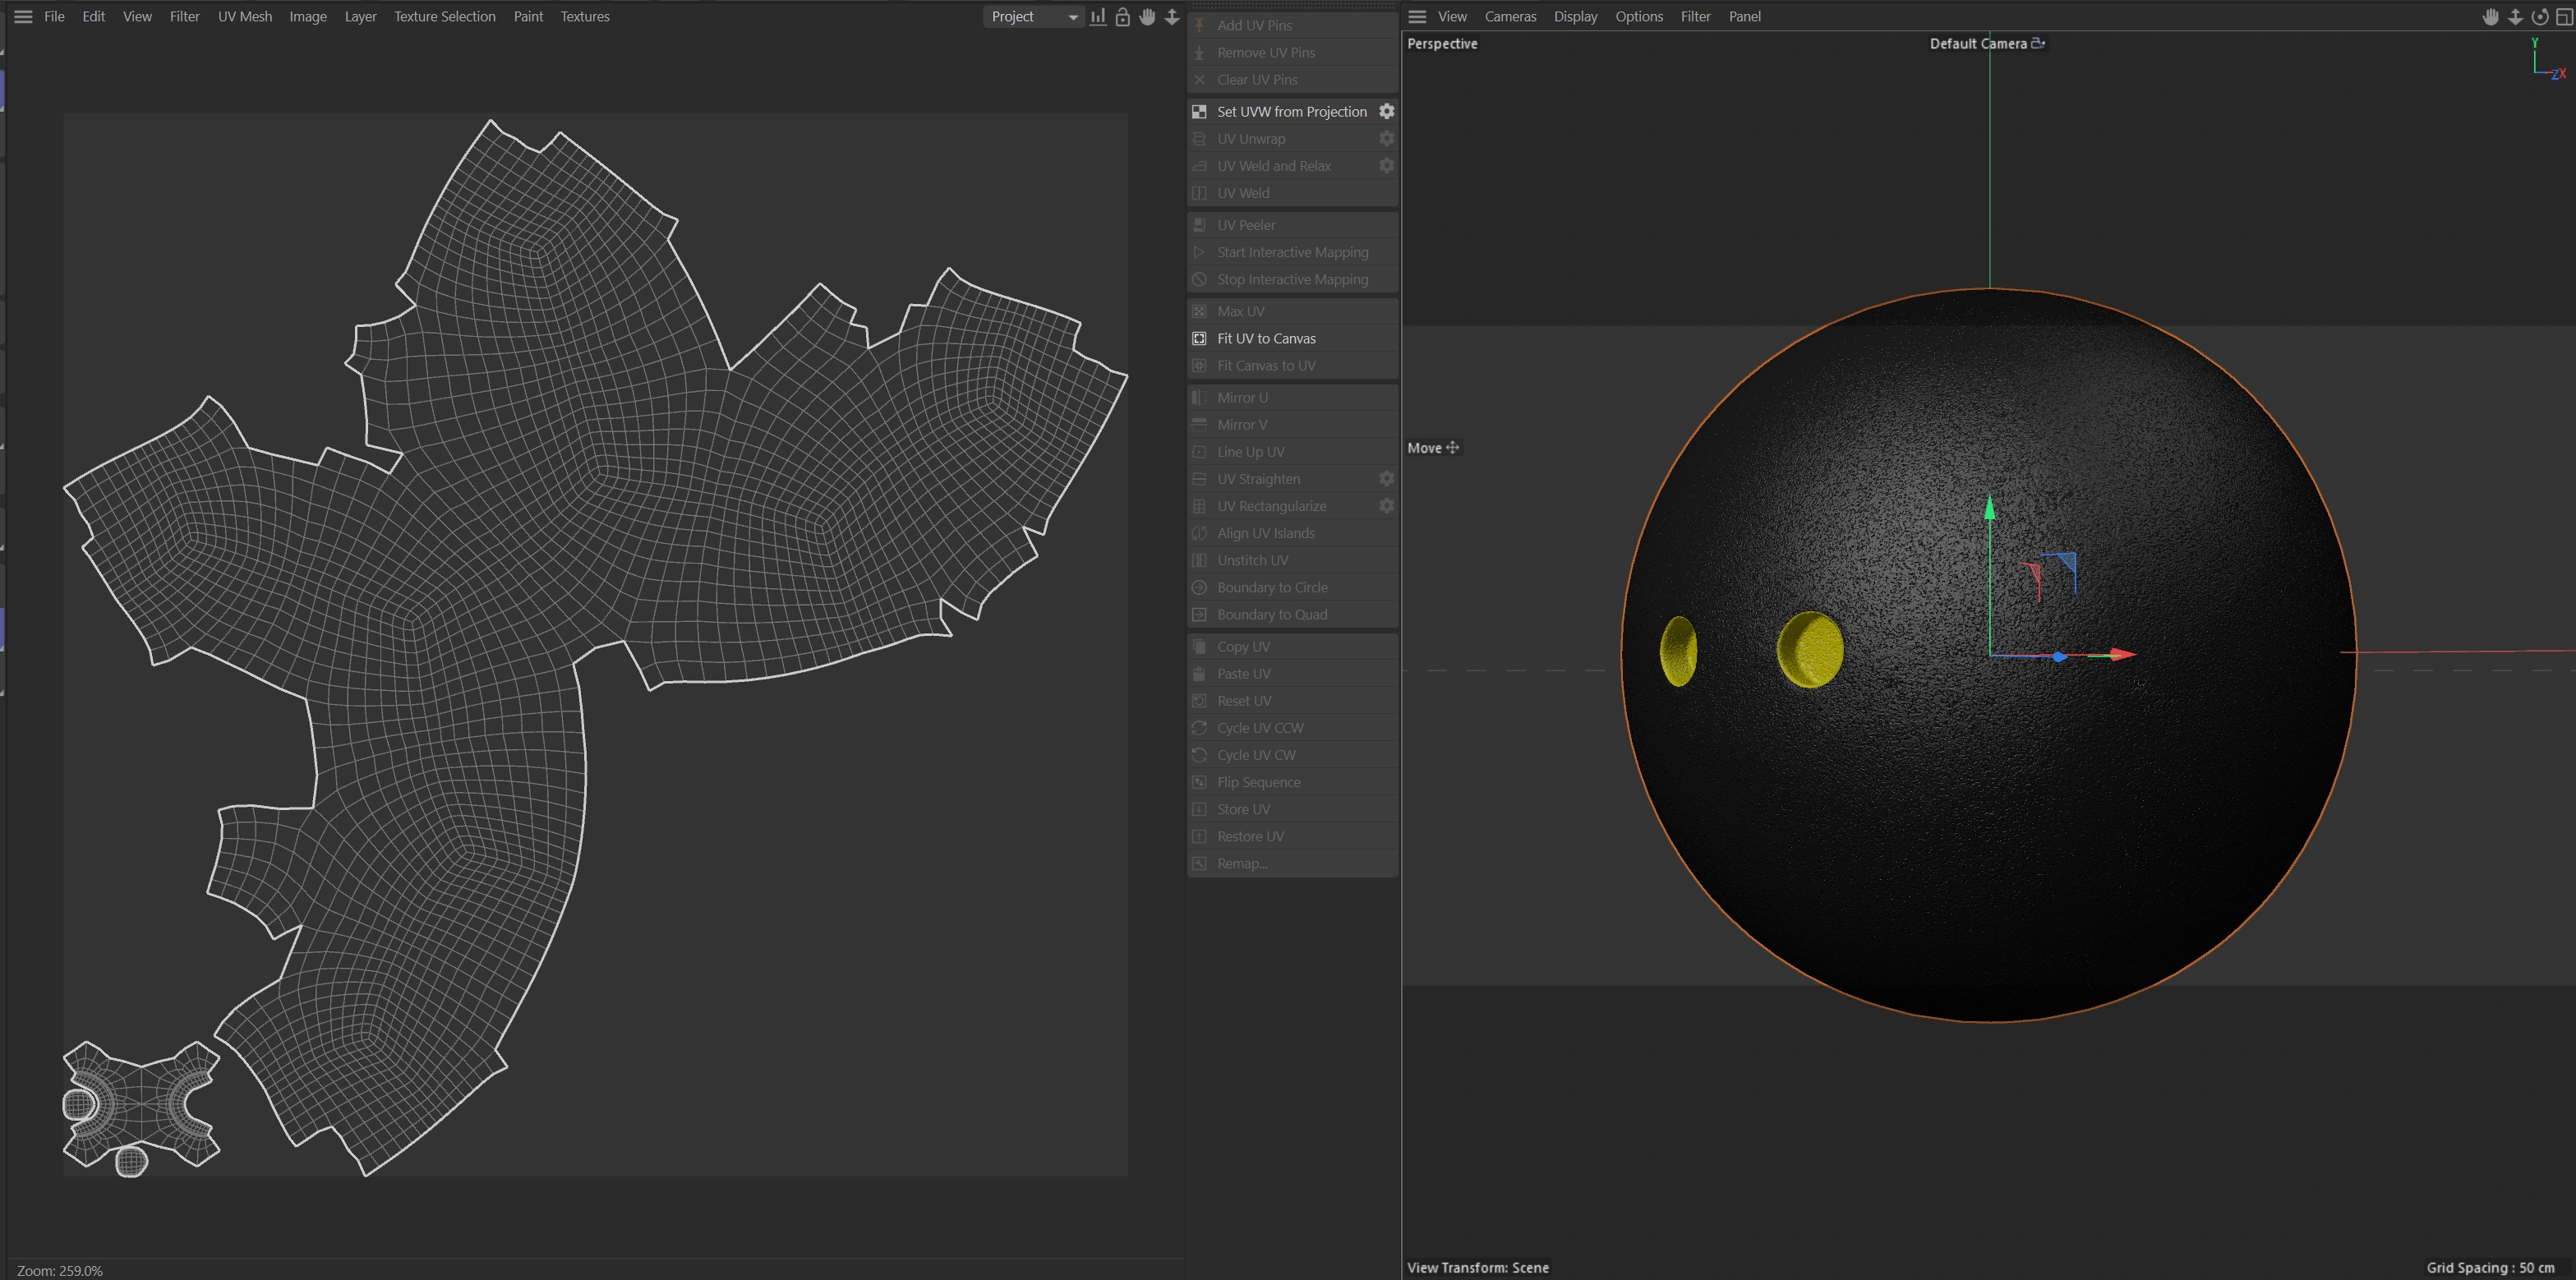2576x1280 pixels.
Task: Click the UV editor dolly zoom arrows icon
Action: (1172, 17)
